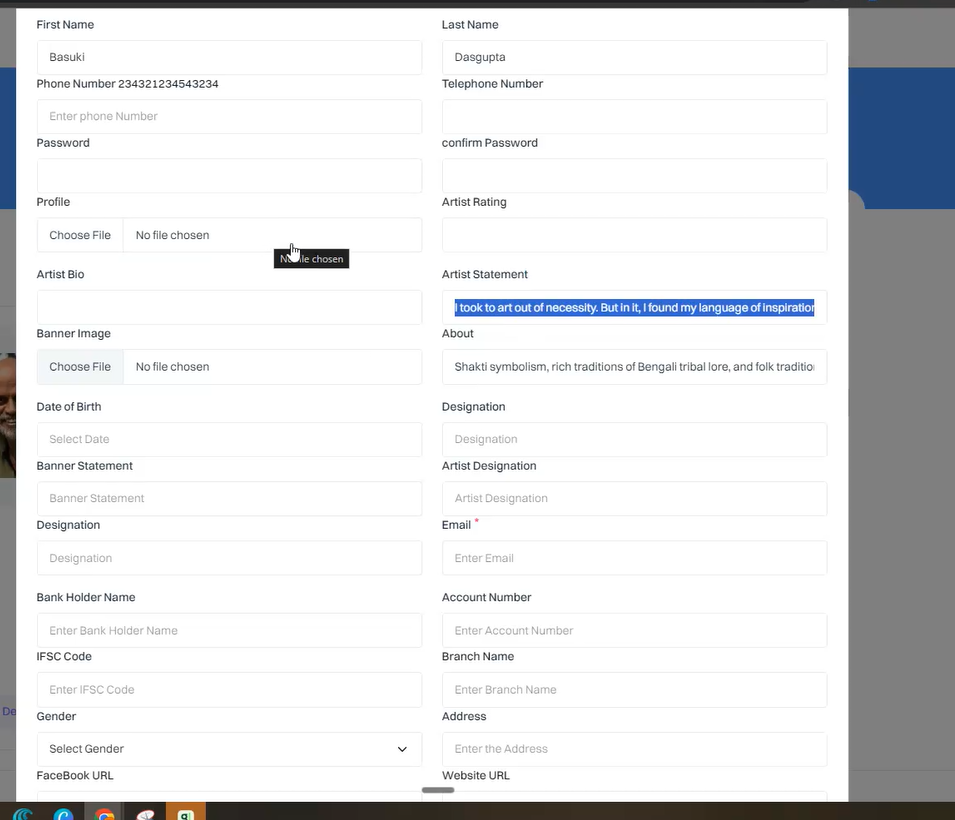Click the highlighted Artist Statement text field
Viewport: 955px width, 820px height.
634,308
